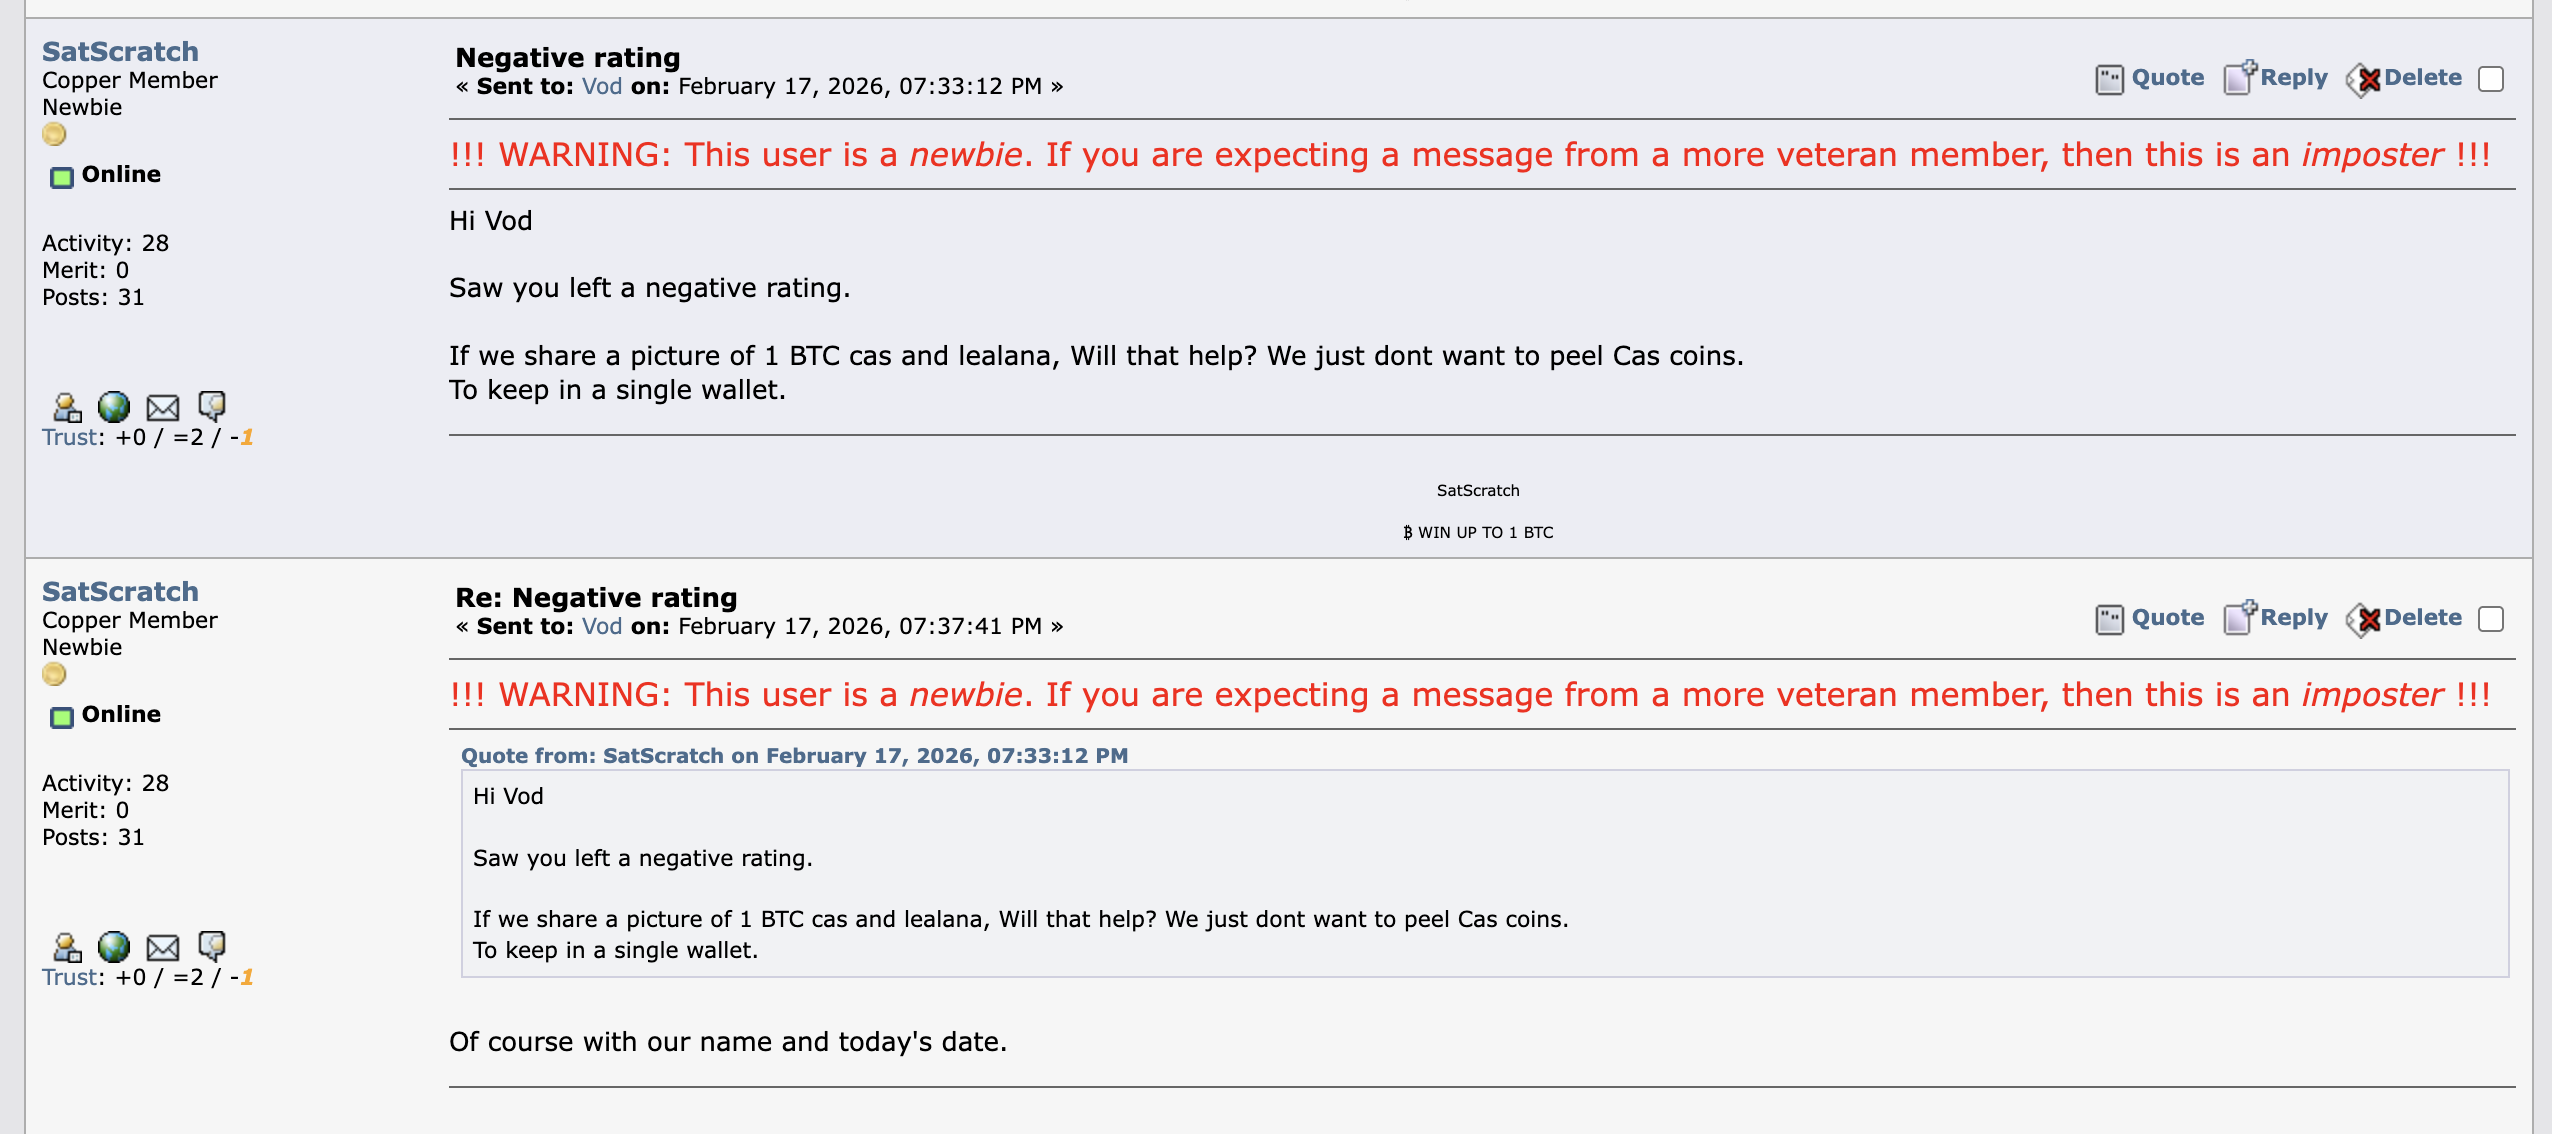Click the speech bubble icon in the Re: Negative rating message
This screenshot has width=2552, height=1134.
coord(212,945)
